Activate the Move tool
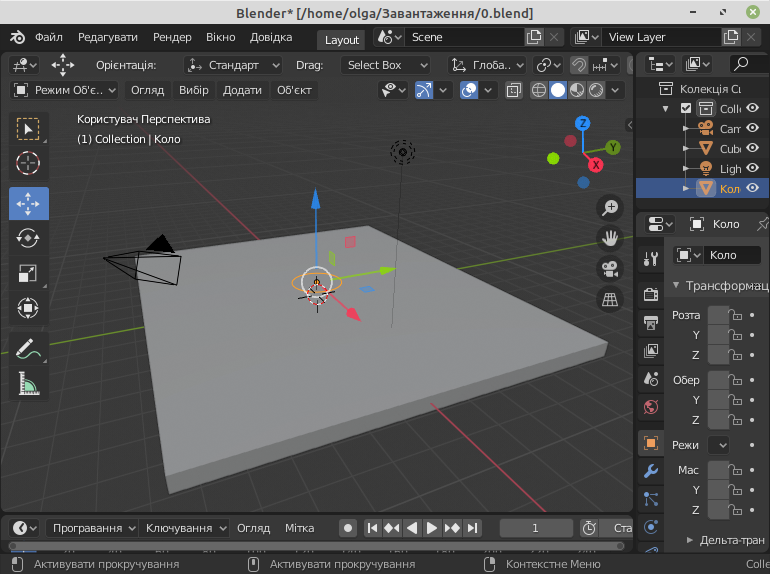 pos(28,203)
